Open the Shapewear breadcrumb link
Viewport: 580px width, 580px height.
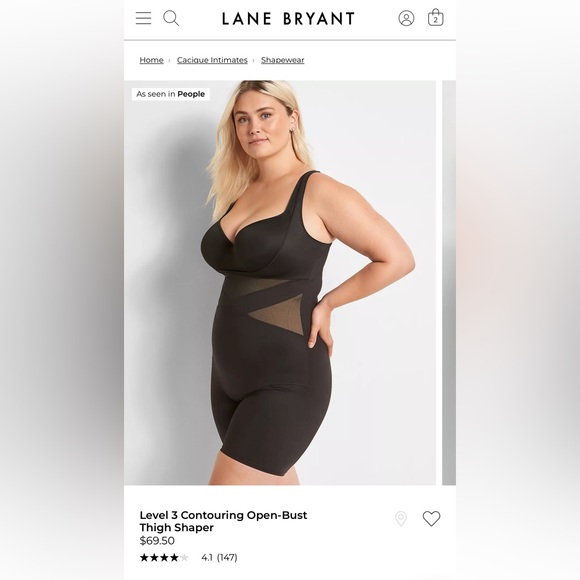coord(283,60)
